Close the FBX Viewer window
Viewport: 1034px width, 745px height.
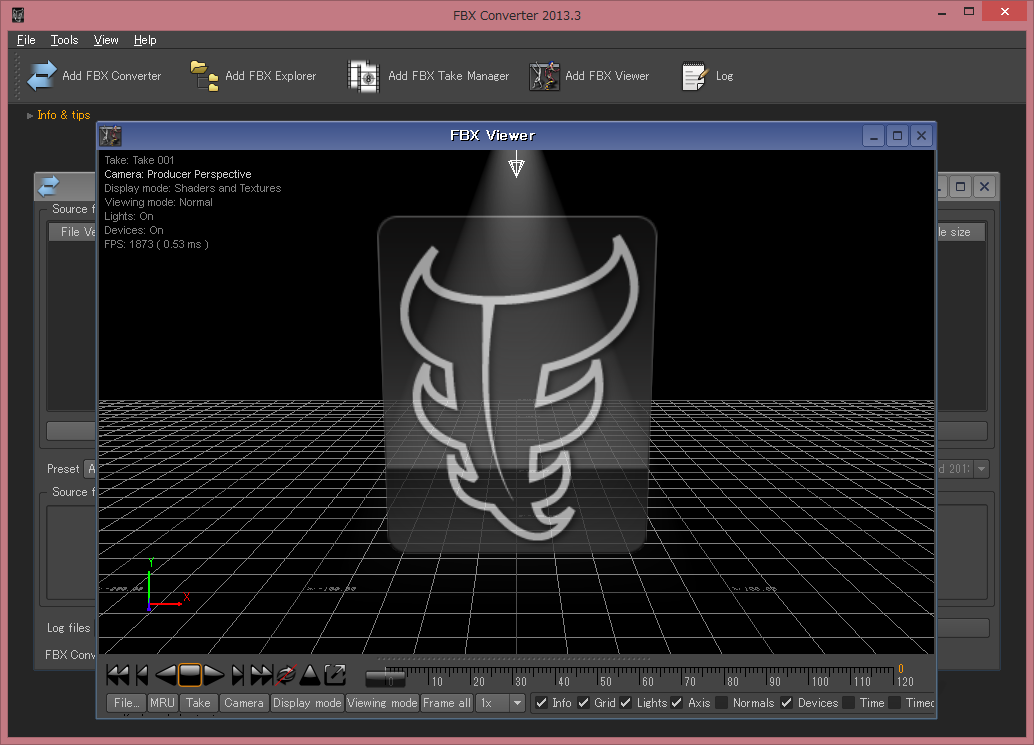[921, 136]
